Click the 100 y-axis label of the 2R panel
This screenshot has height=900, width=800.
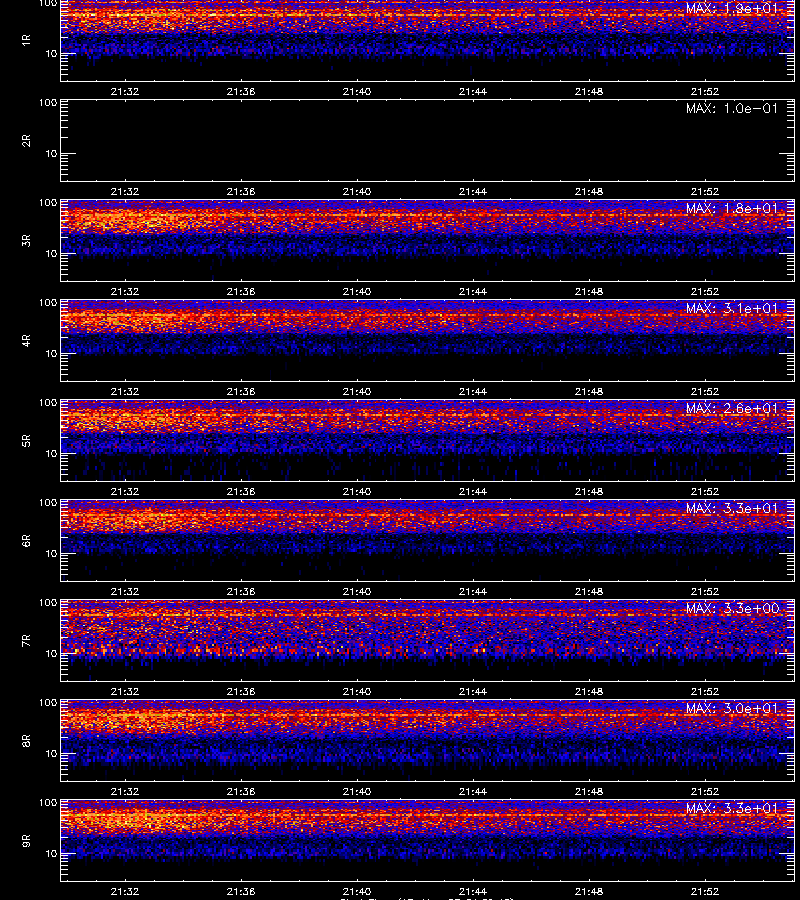(x=48, y=103)
